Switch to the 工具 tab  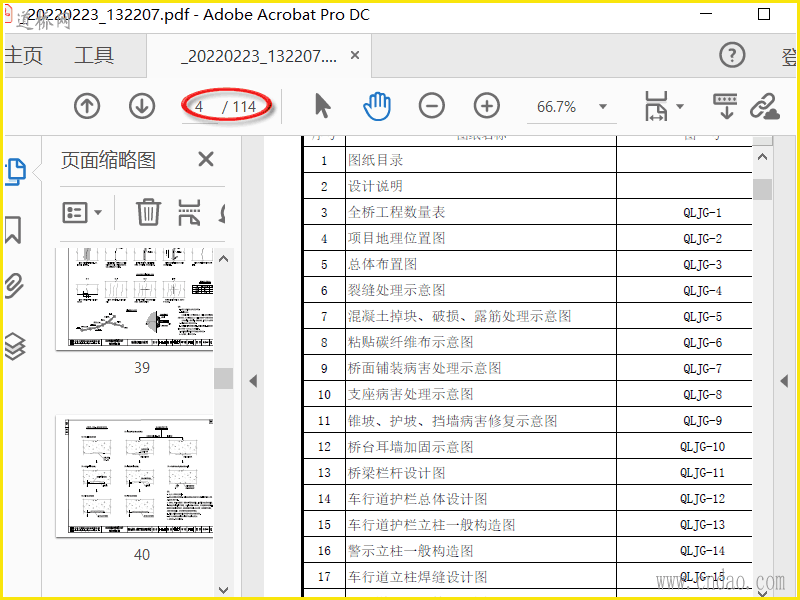click(94, 55)
